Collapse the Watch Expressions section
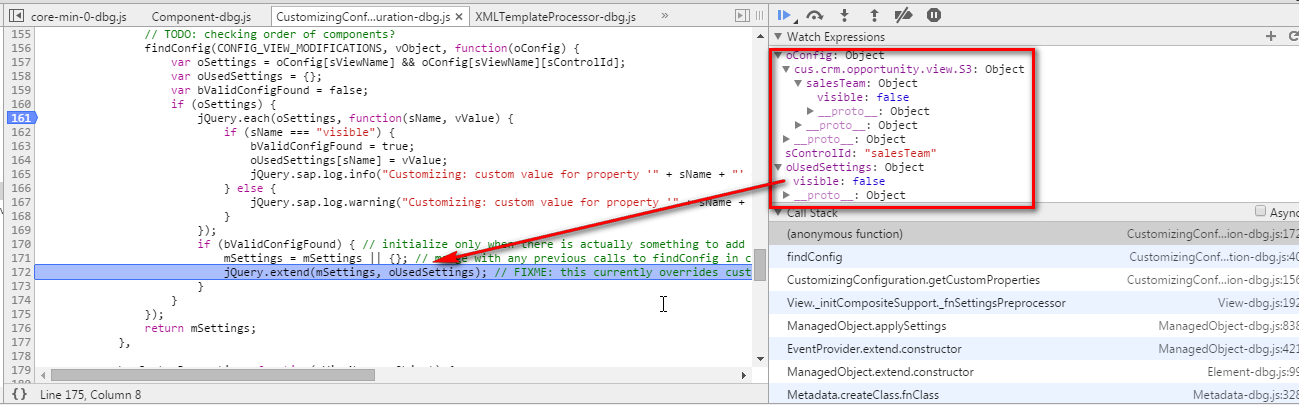 779,37
